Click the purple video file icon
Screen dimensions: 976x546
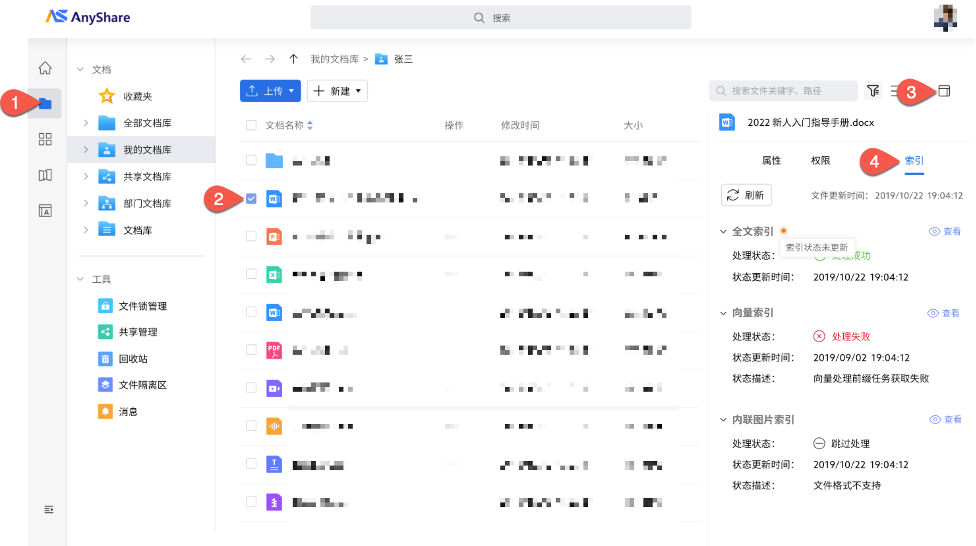tap(274, 388)
